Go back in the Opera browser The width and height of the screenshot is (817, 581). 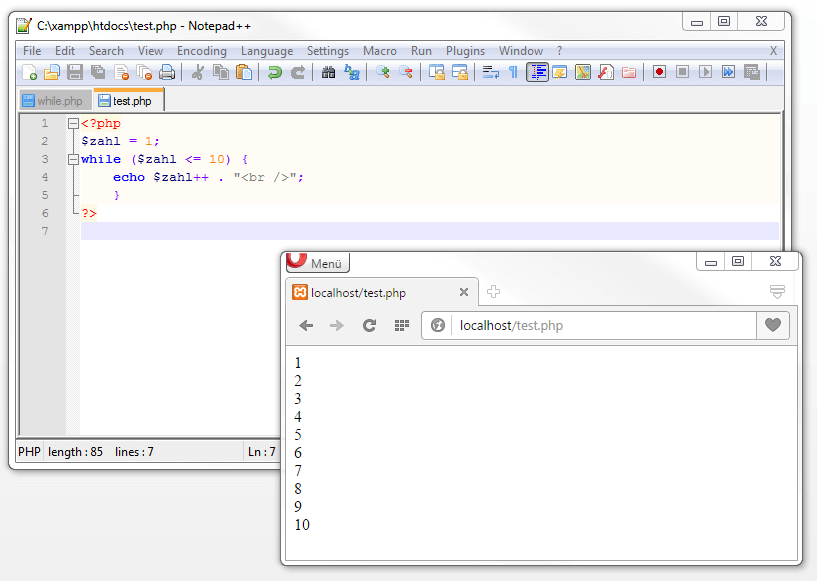click(x=306, y=326)
